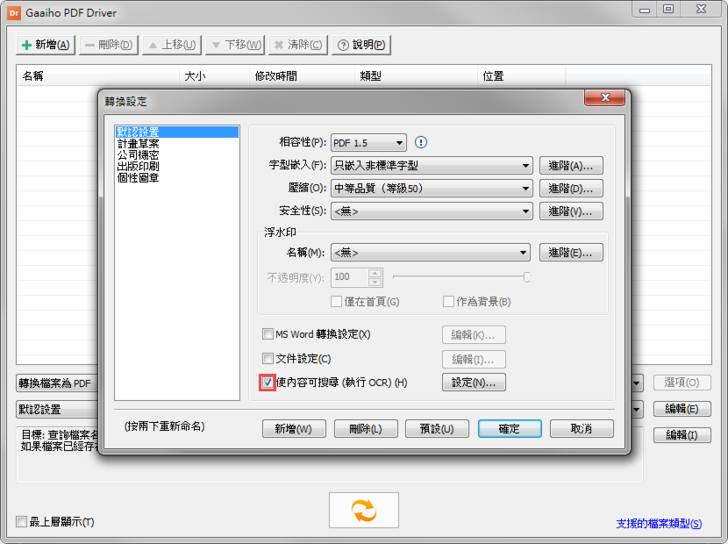The image size is (728, 544).
Task: Click the Gaaiho PDF Driver title icon
Action: (14, 13)
